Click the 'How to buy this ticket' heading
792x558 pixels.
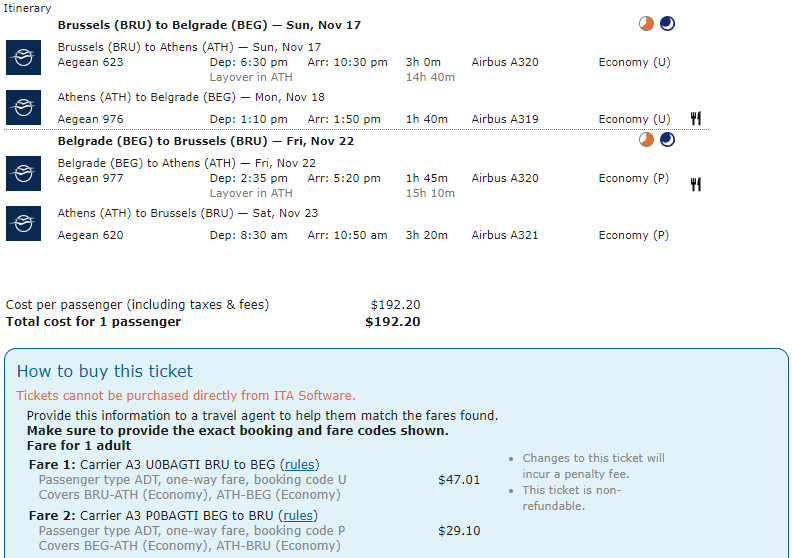coord(105,372)
